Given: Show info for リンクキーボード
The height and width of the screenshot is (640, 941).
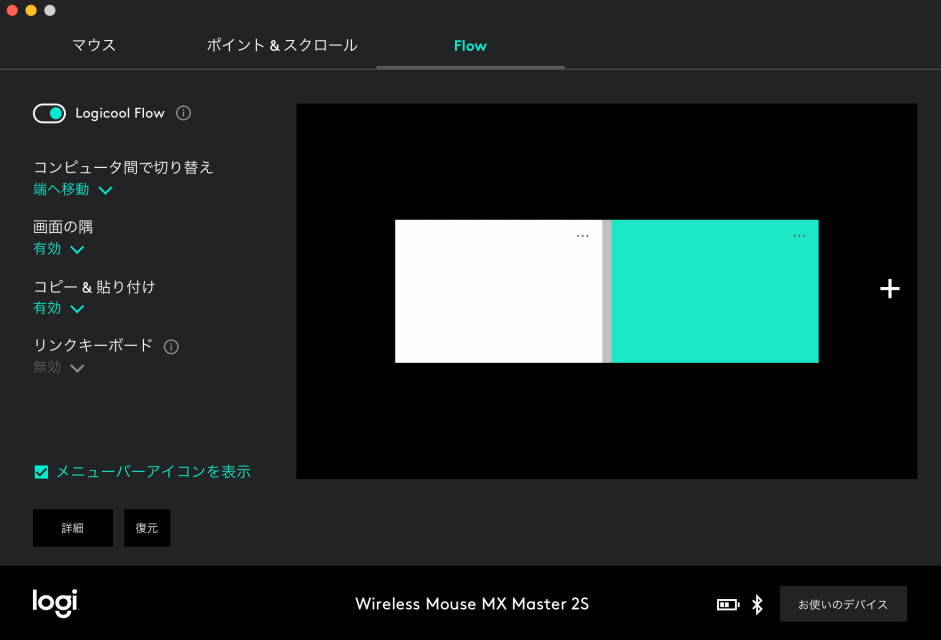Looking at the screenshot, I should point(171,346).
